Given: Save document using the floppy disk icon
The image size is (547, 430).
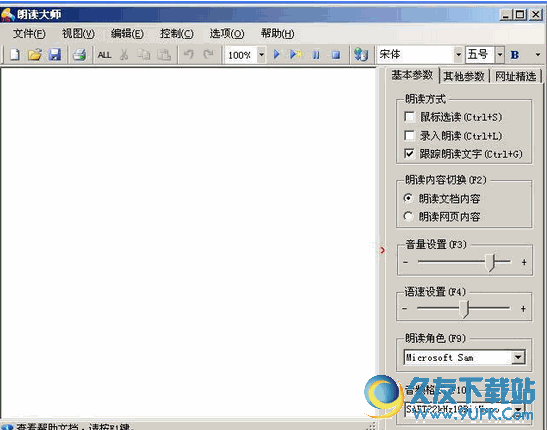Looking at the screenshot, I should (55, 55).
